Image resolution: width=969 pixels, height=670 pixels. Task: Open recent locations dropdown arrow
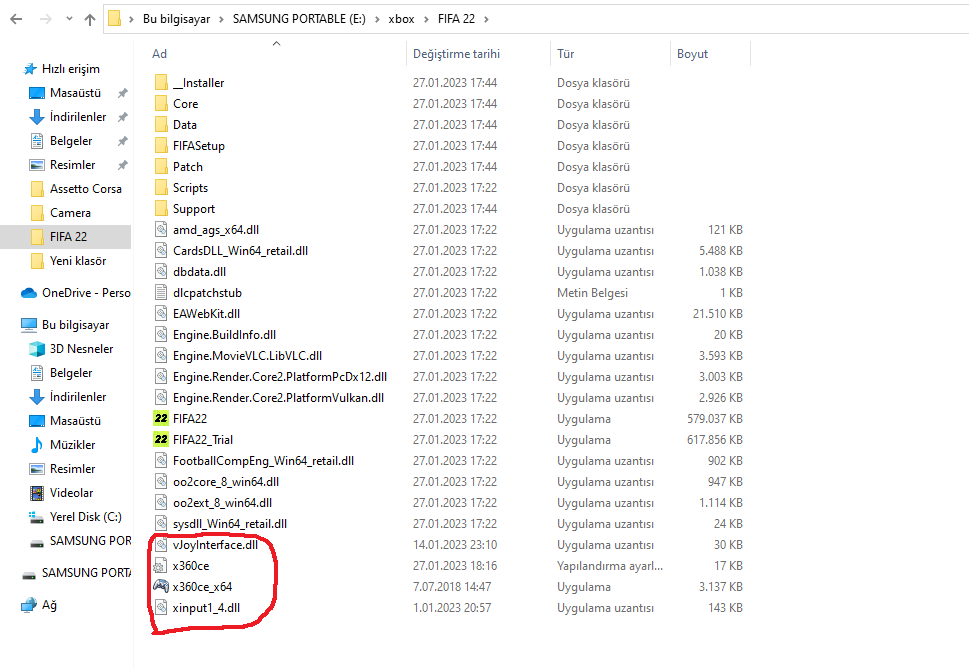tap(69, 19)
